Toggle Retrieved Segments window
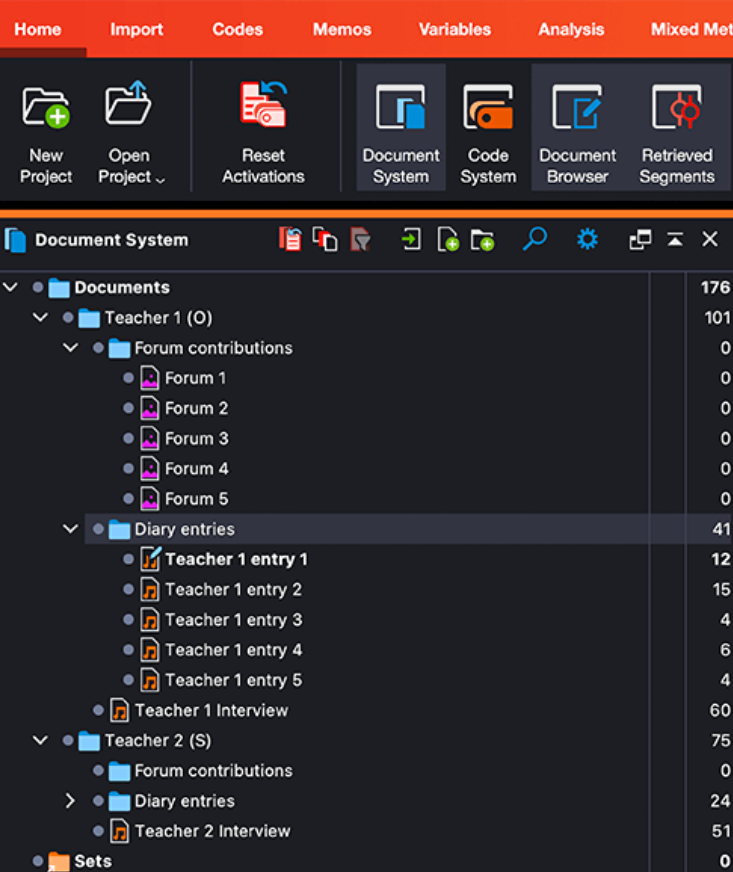733x872 pixels. (677, 128)
